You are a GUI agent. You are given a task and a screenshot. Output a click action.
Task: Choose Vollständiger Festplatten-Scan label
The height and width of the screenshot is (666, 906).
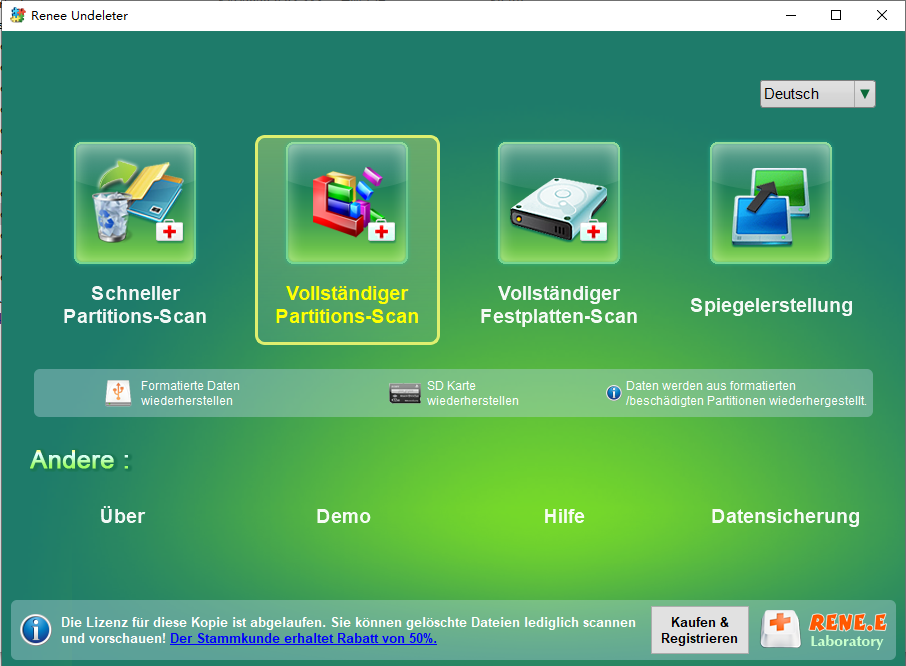pos(559,304)
